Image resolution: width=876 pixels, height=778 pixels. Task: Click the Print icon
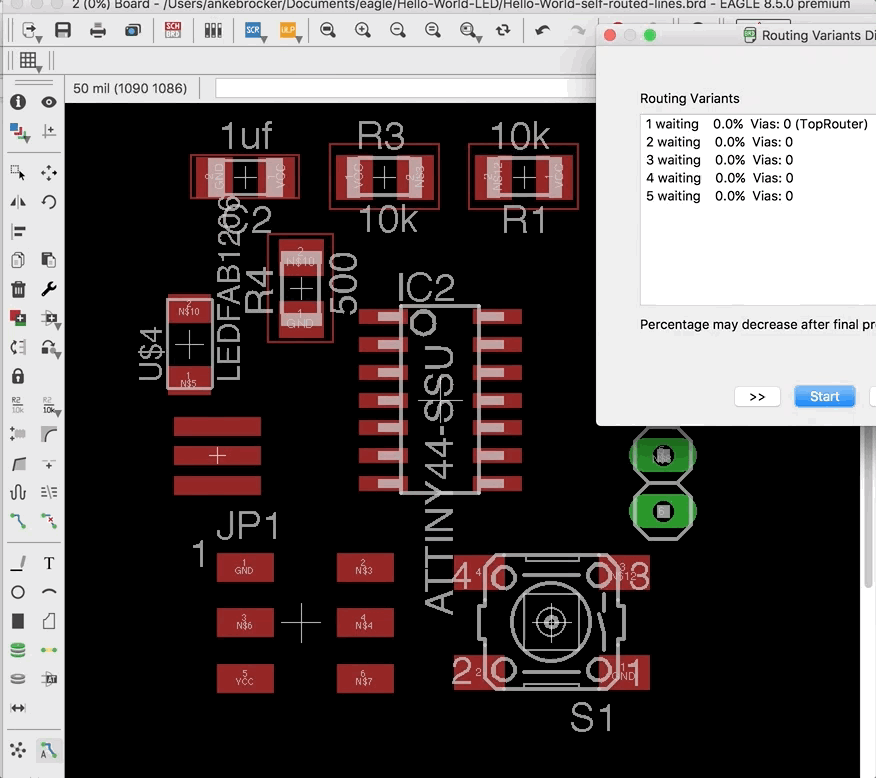(x=98, y=30)
